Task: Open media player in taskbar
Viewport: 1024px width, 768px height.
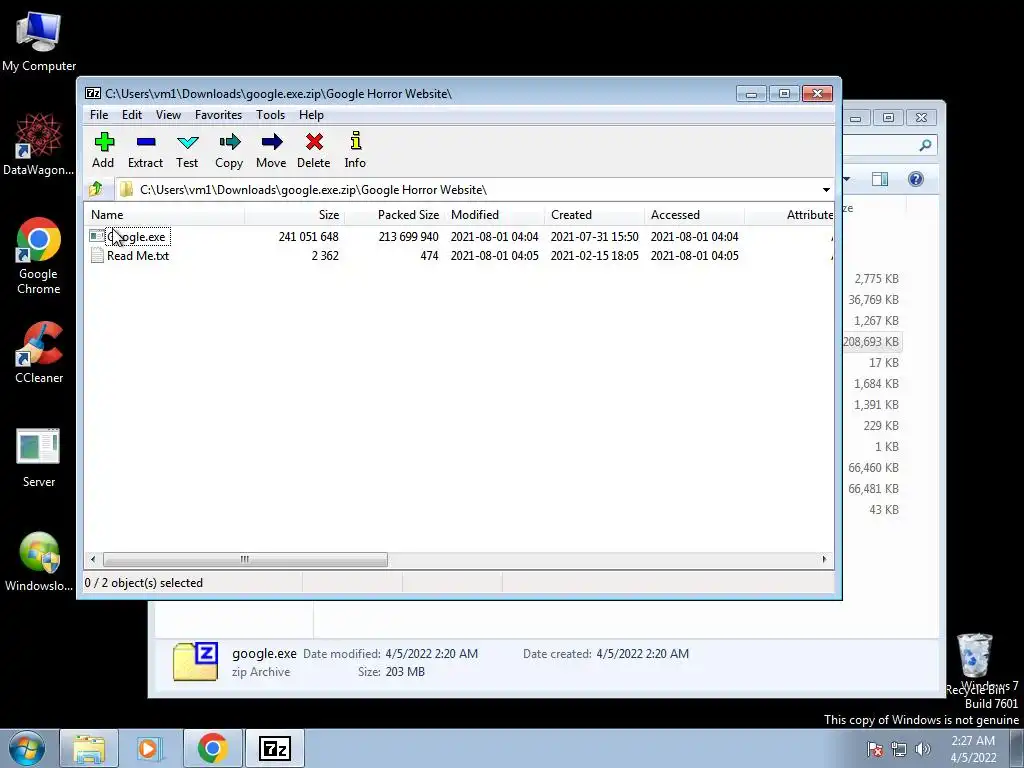Action: [150, 748]
